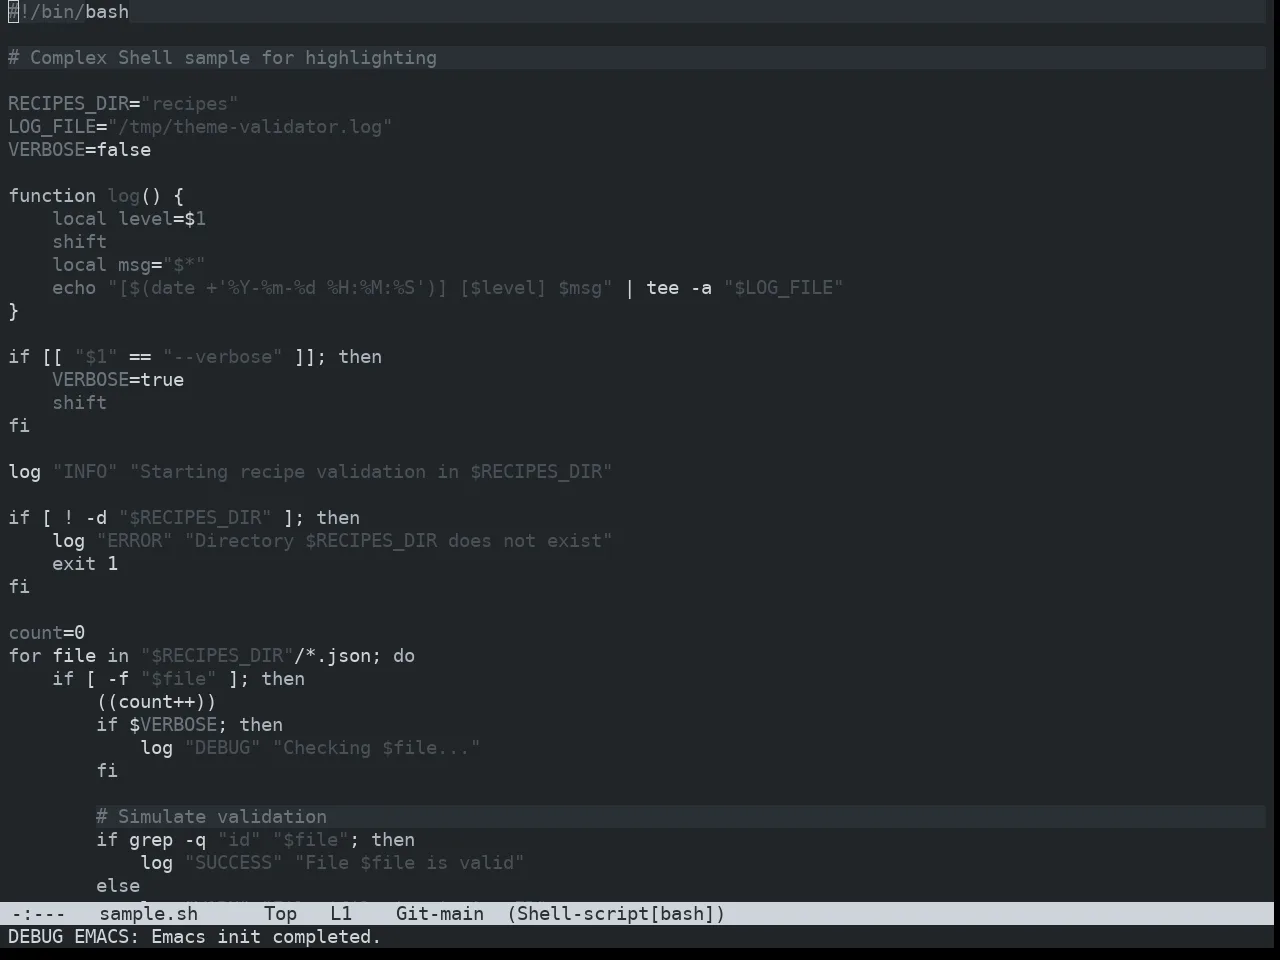Screen dimensions: 1280x960
Task: Click the "File $file is valid" string
Action: 409,863
